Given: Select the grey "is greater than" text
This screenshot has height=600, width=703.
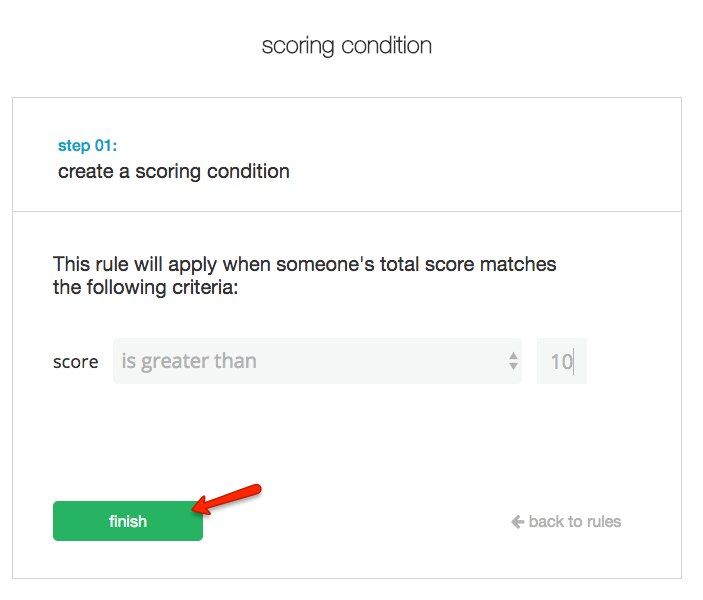Looking at the screenshot, I should pos(189,361).
